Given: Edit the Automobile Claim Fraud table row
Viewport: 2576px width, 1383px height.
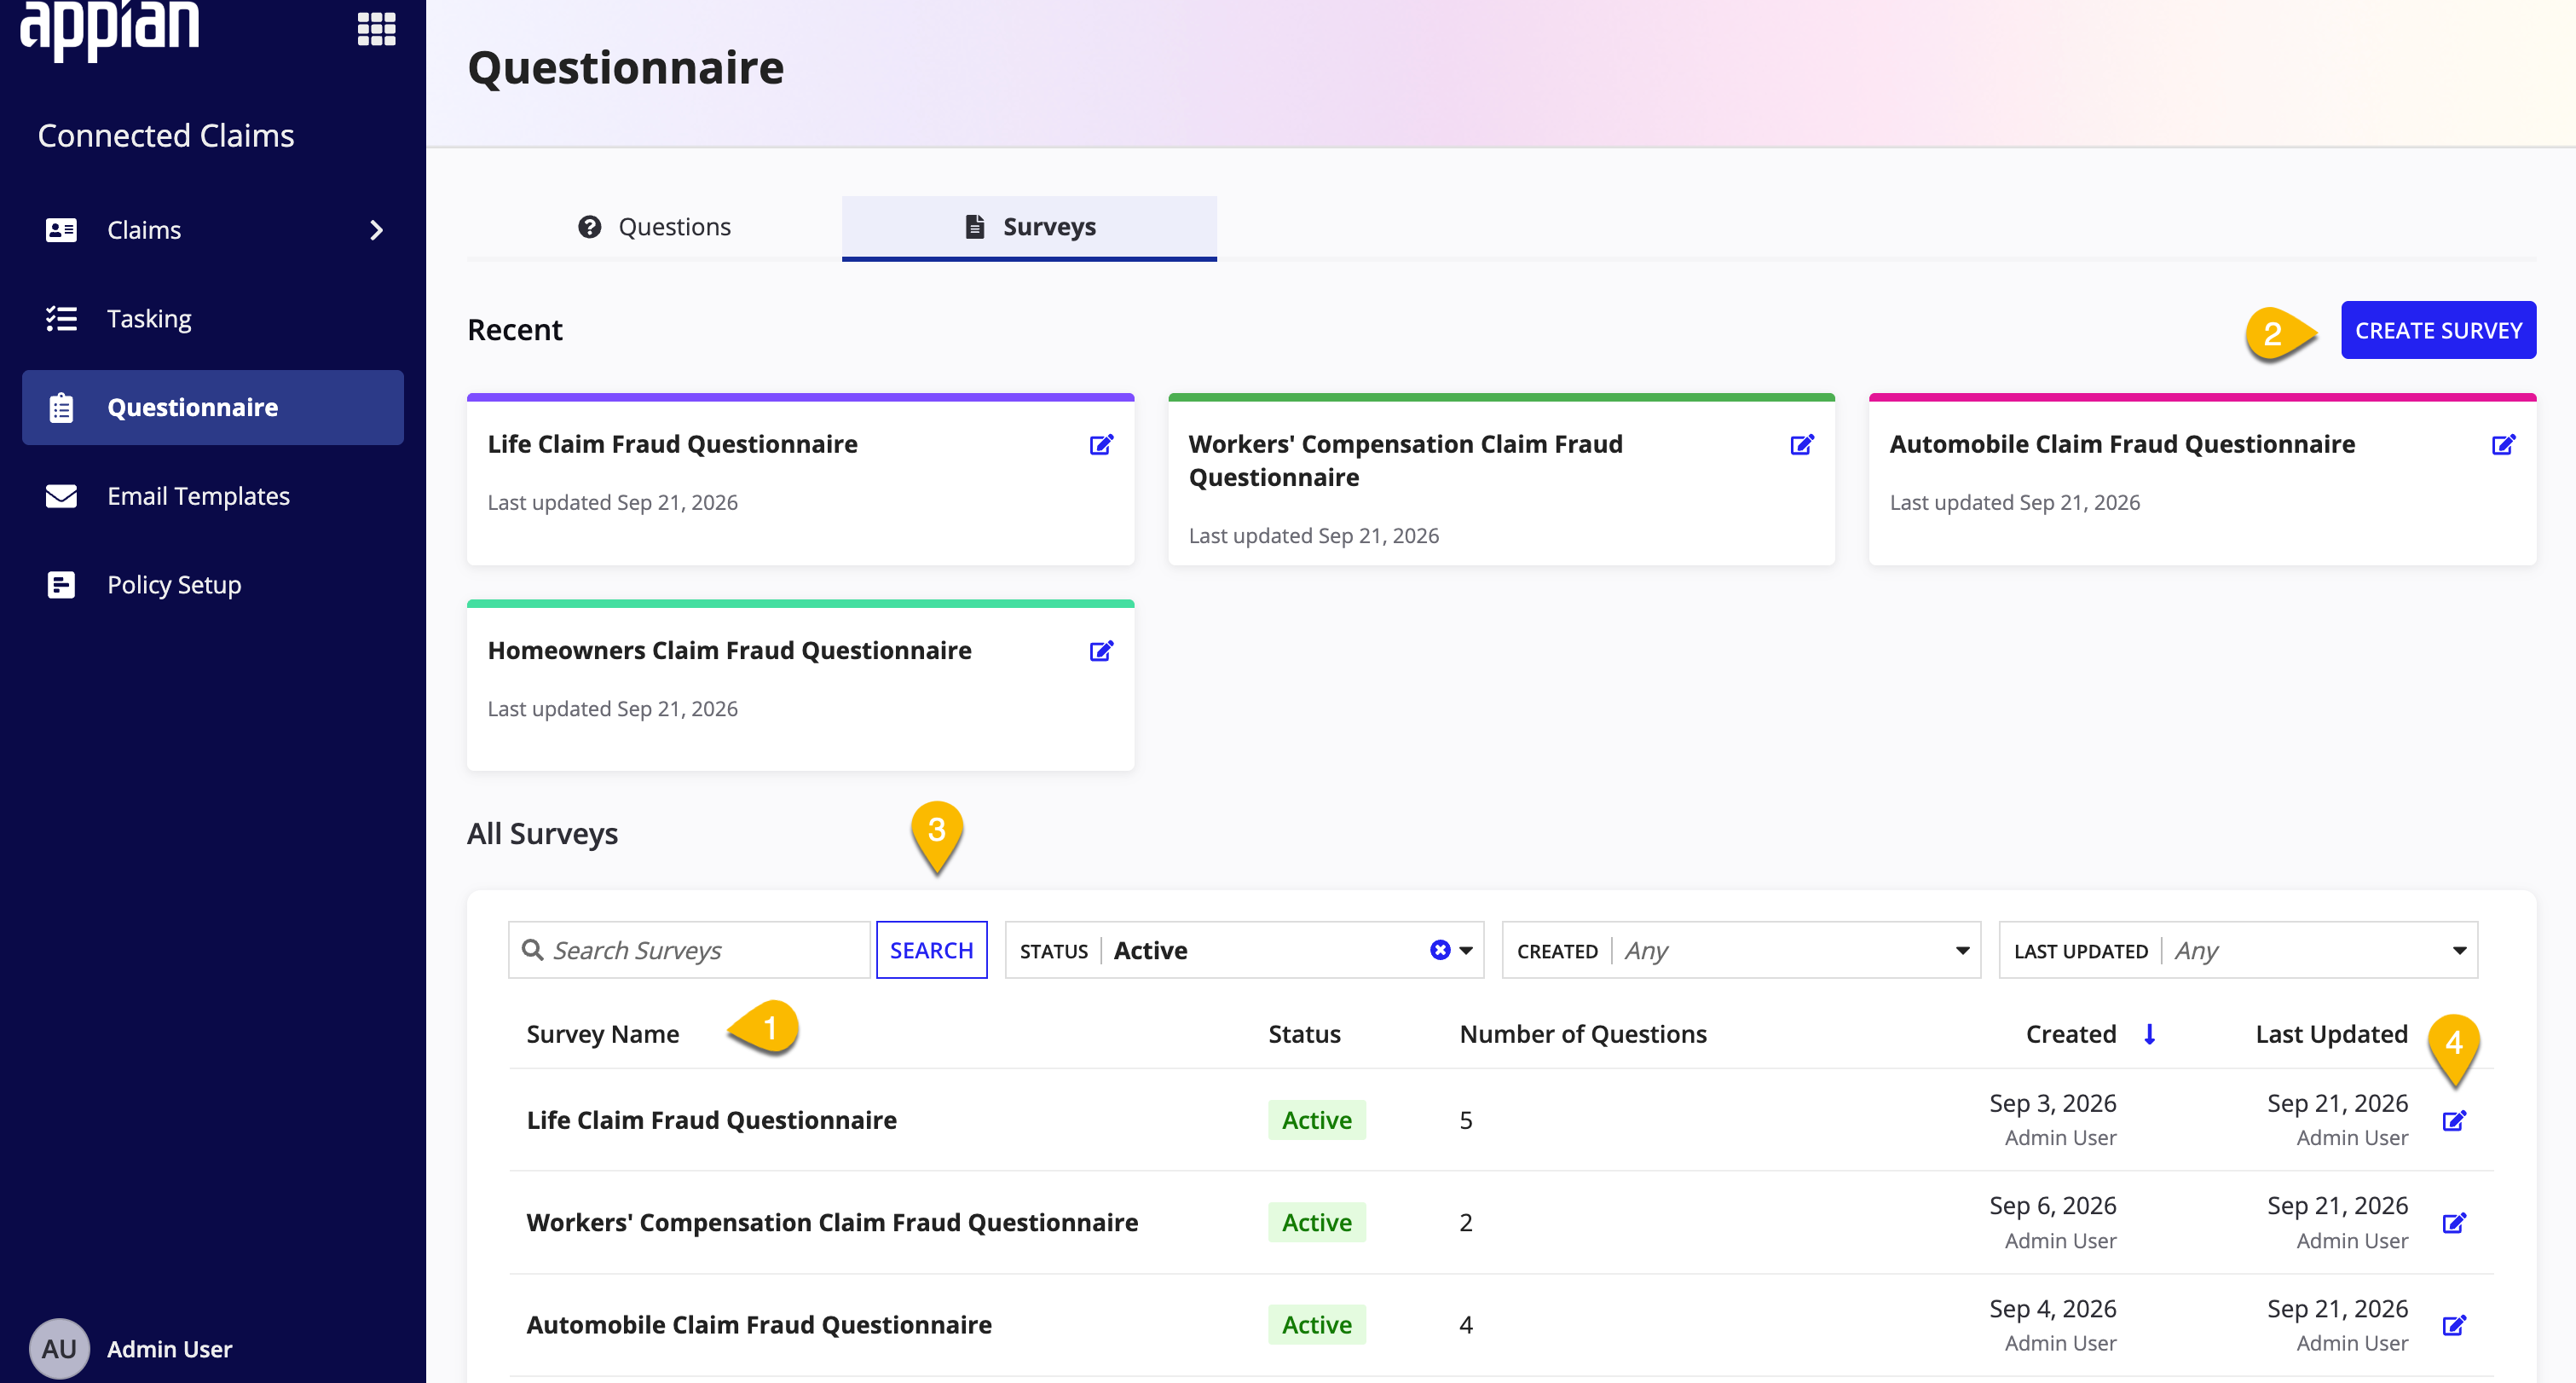Looking at the screenshot, I should (x=2454, y=1326).
